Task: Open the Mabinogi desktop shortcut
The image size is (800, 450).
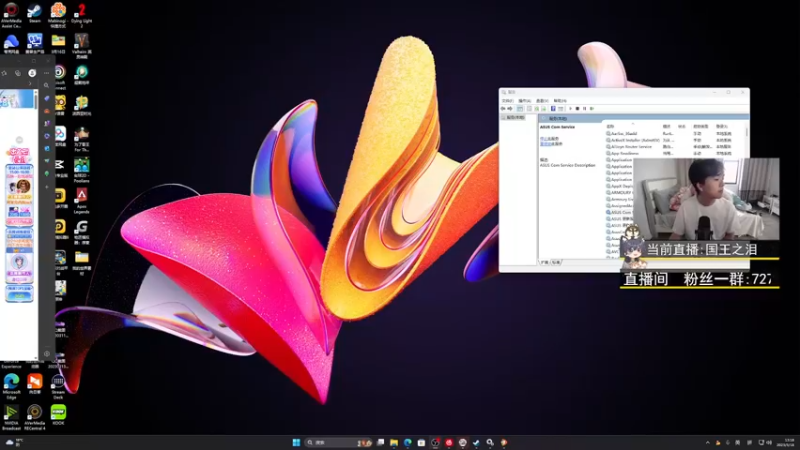Action: point(58,14)
